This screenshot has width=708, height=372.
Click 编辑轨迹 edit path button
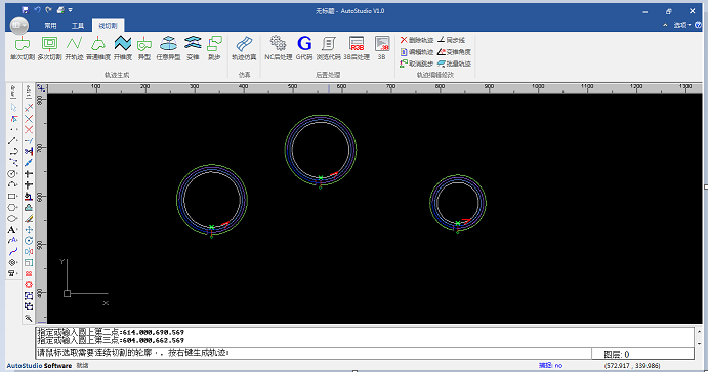pos(416,52)
